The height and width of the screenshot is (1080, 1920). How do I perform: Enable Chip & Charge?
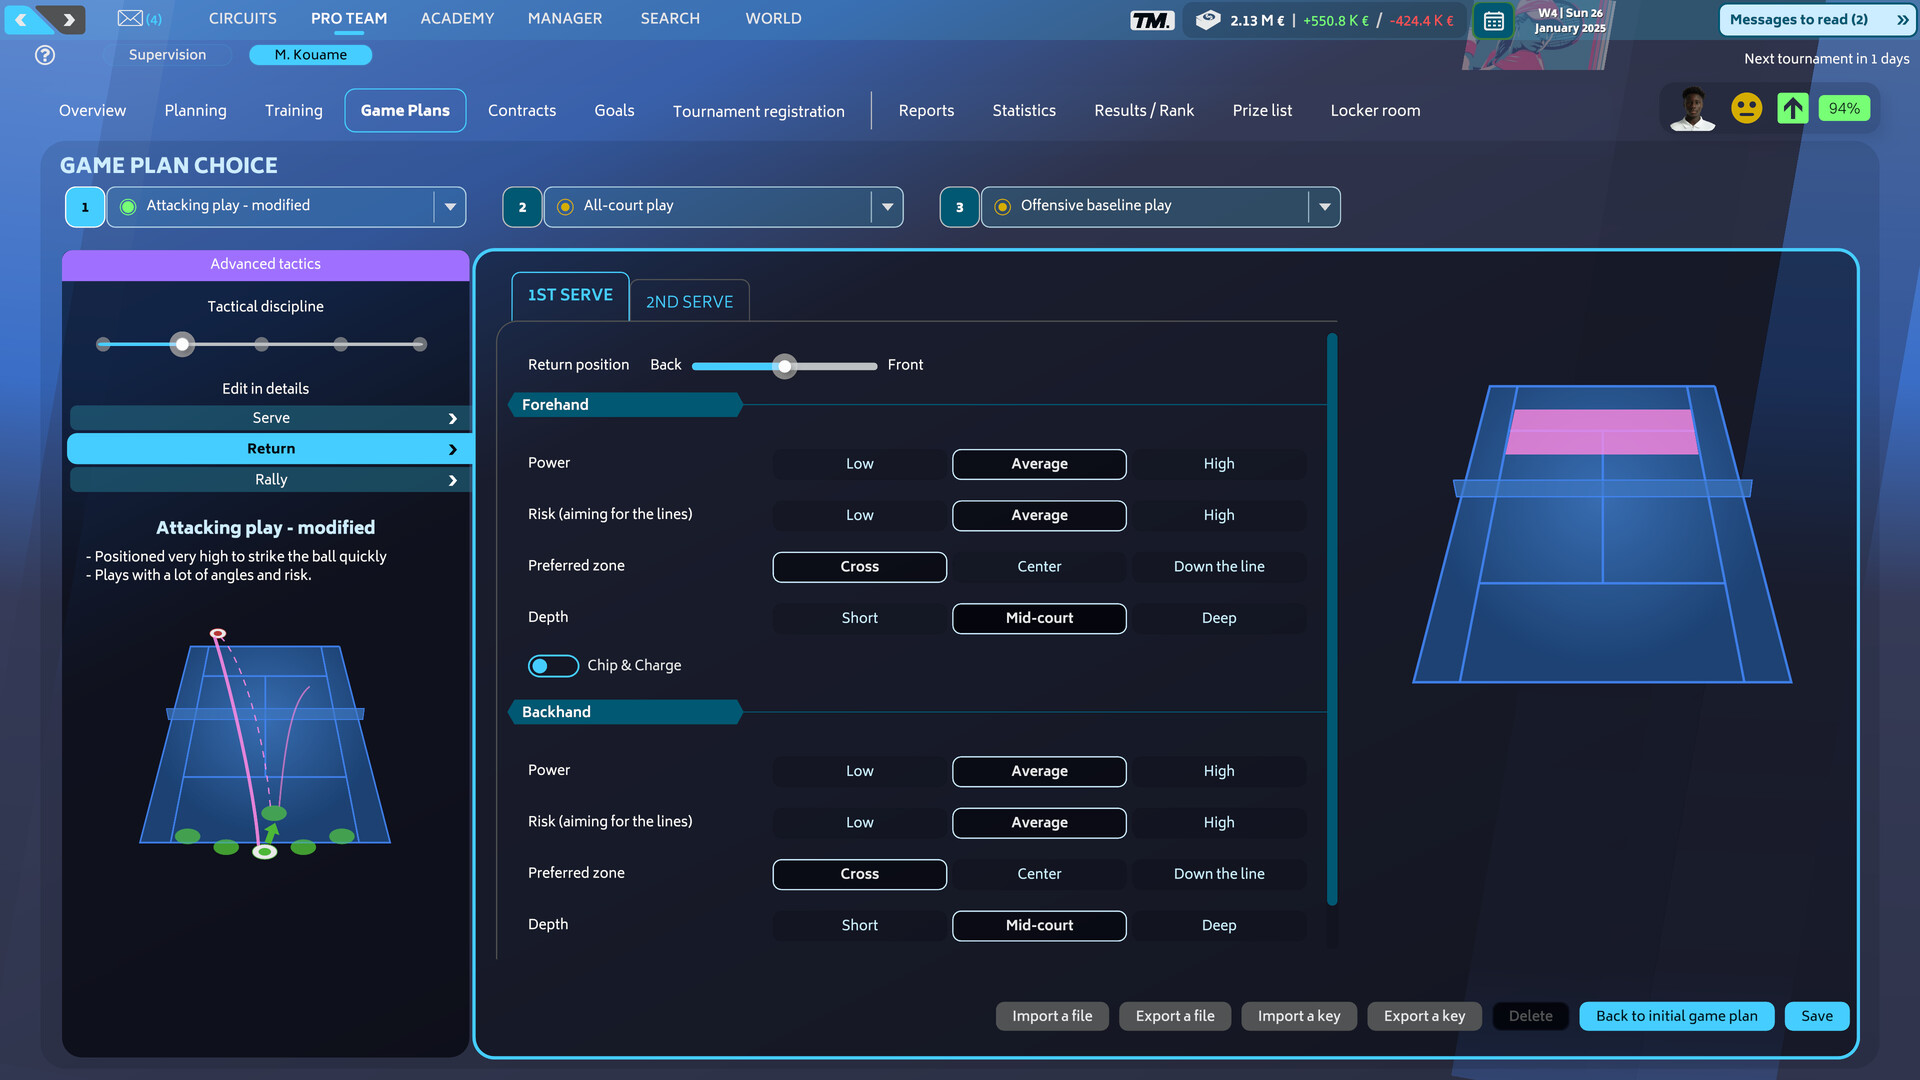tap(553, 665)
